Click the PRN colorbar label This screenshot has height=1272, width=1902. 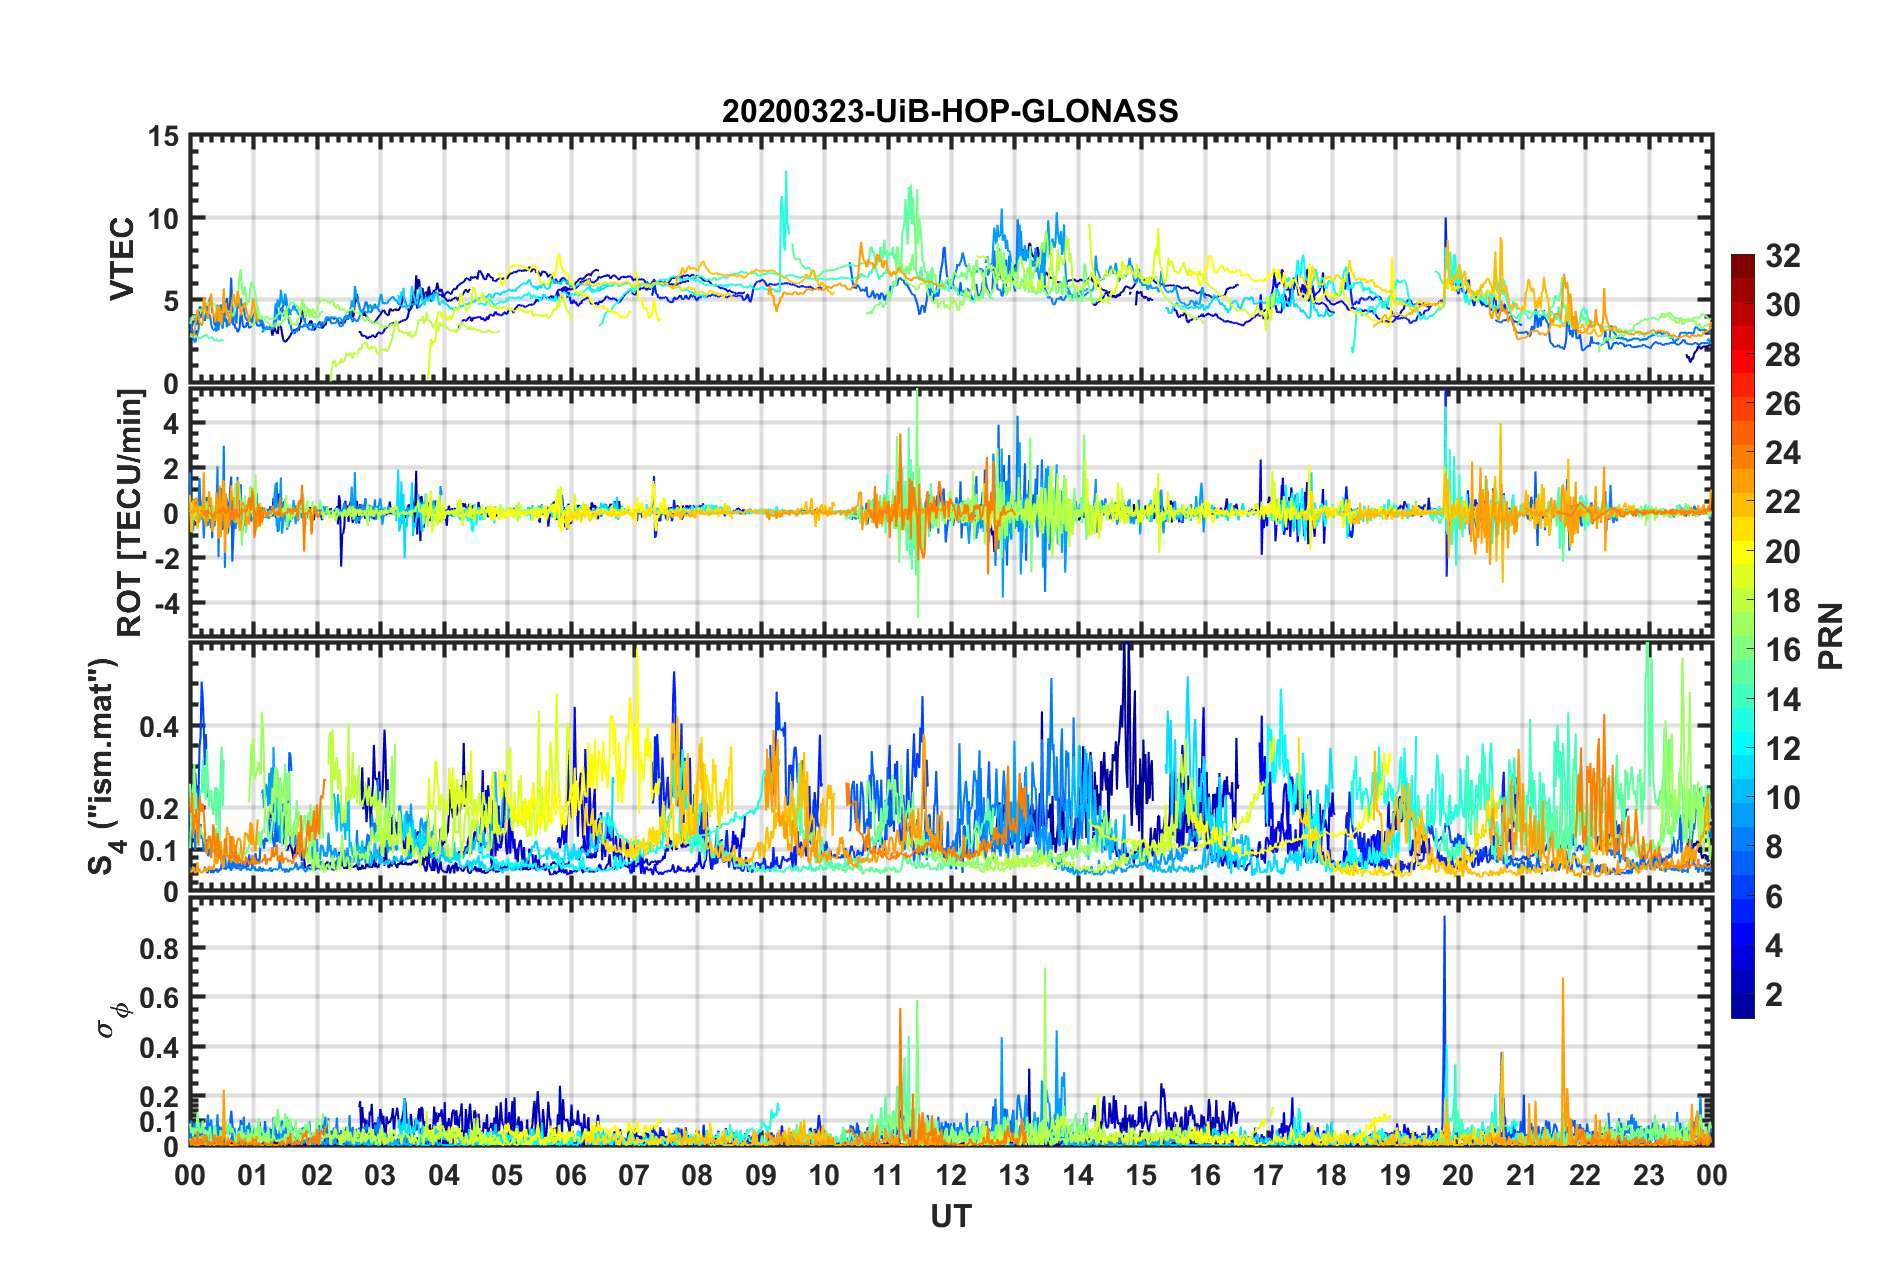(x=1831, y=636)
